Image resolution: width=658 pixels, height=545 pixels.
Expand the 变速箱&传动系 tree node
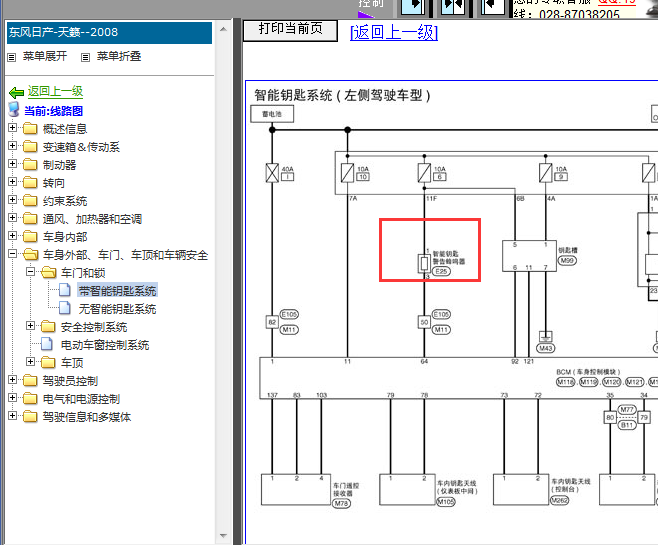pos(13,146)
